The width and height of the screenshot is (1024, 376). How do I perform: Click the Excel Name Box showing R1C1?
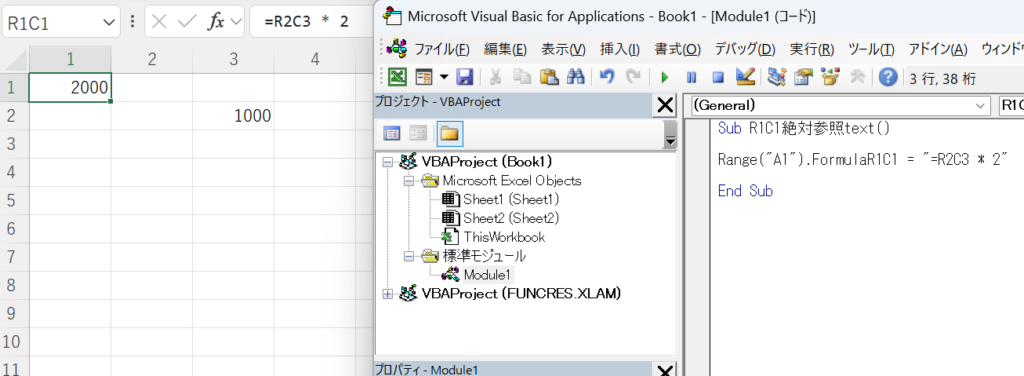[x=52, y=22]
